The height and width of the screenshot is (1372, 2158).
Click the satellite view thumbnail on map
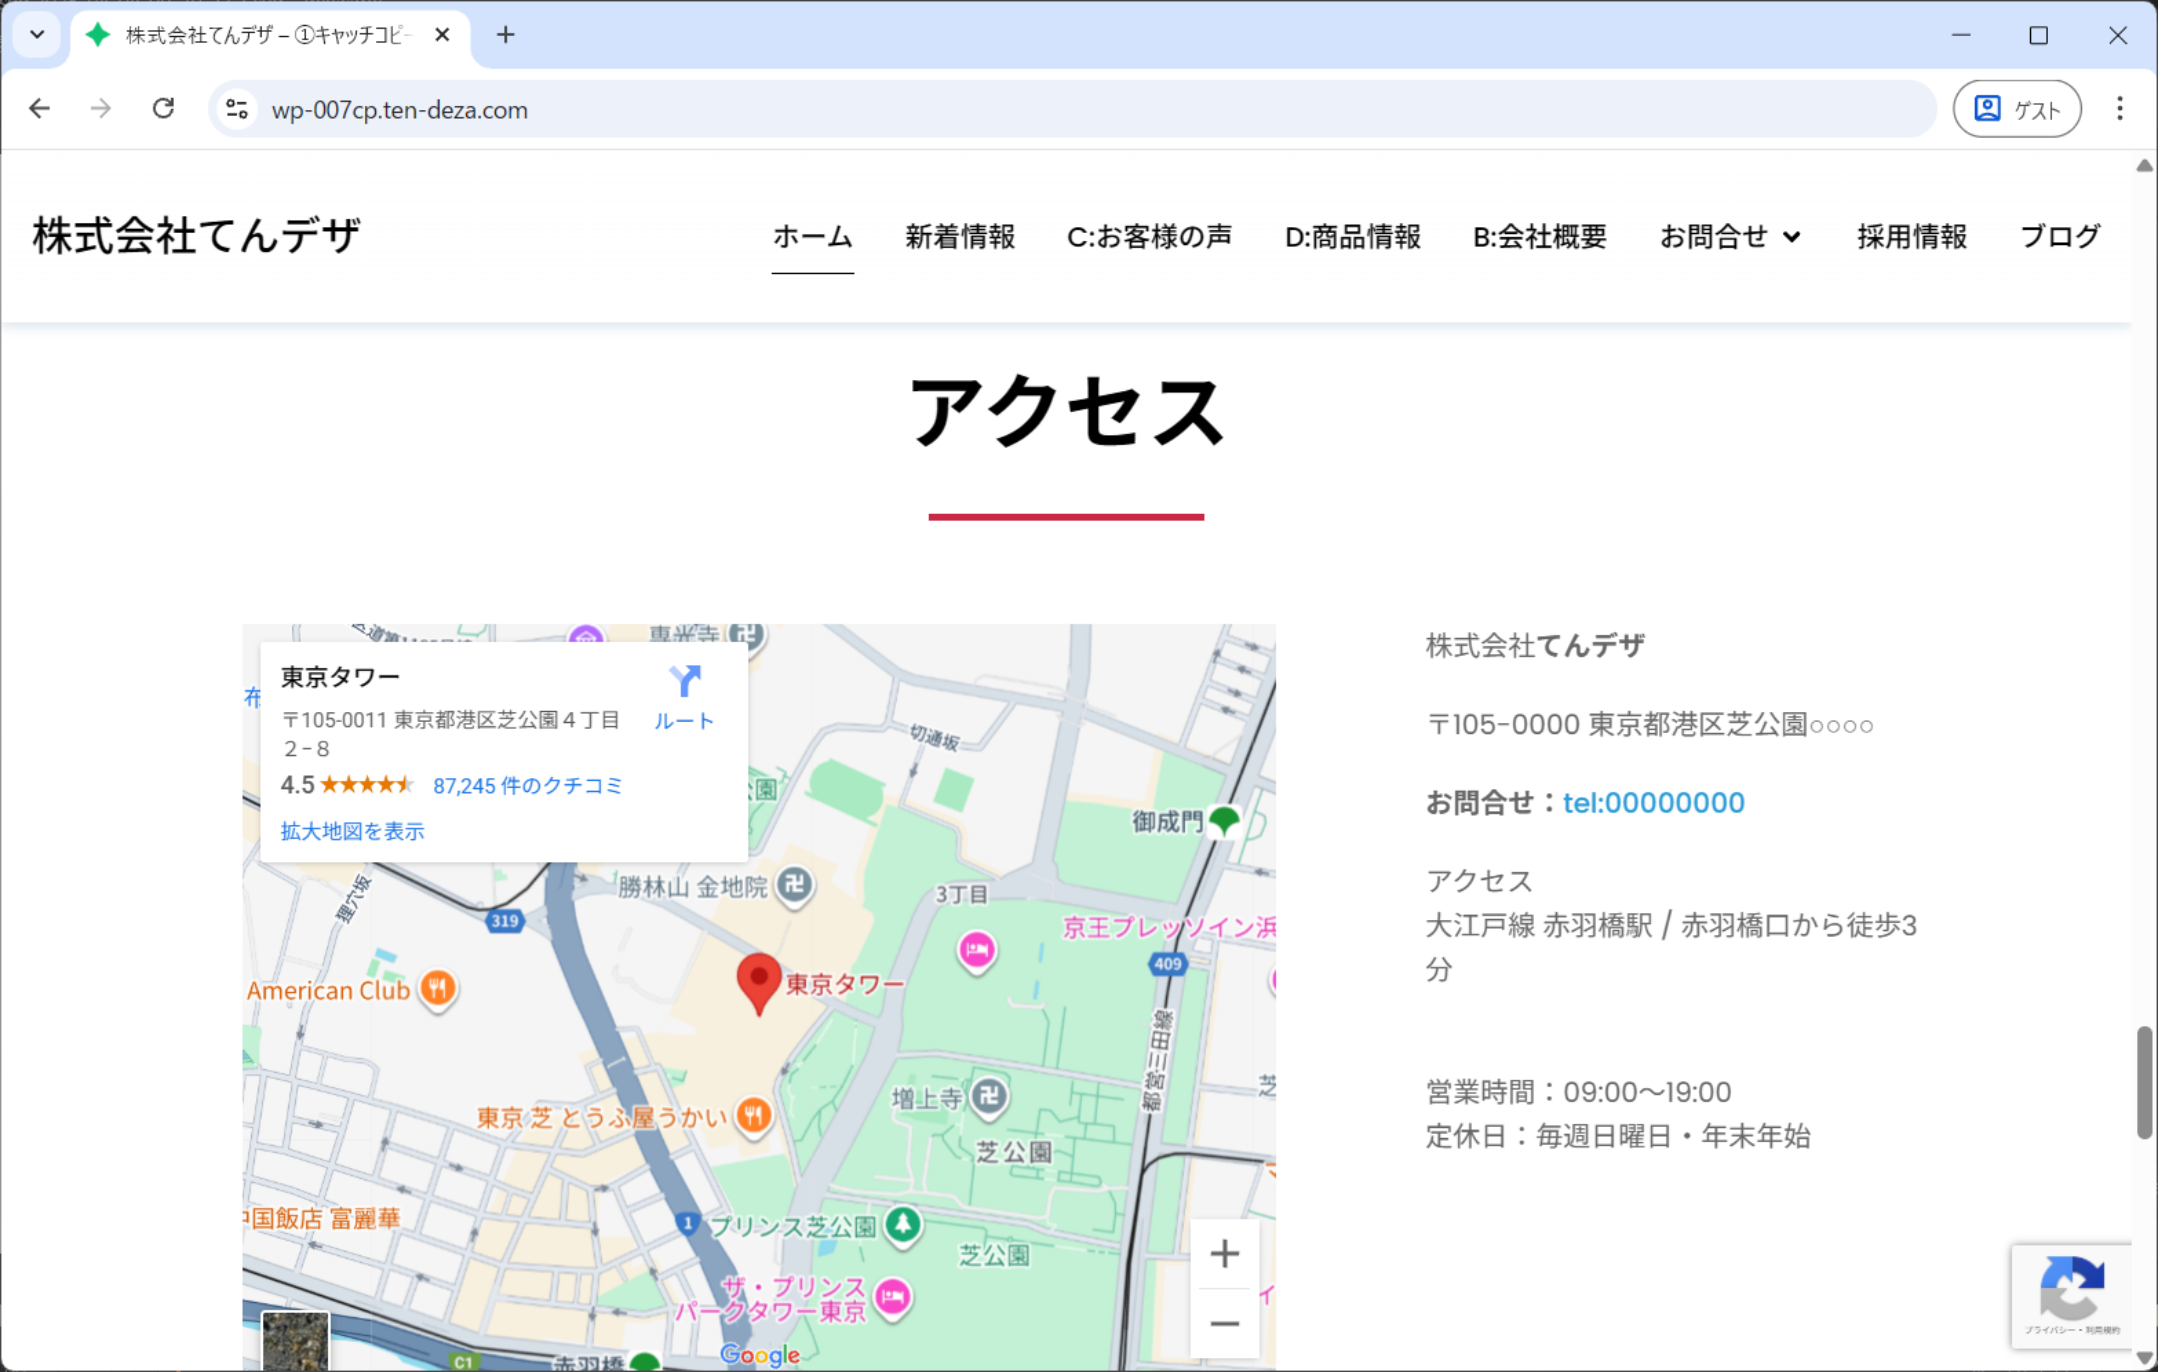click(x=294, y=1340)
